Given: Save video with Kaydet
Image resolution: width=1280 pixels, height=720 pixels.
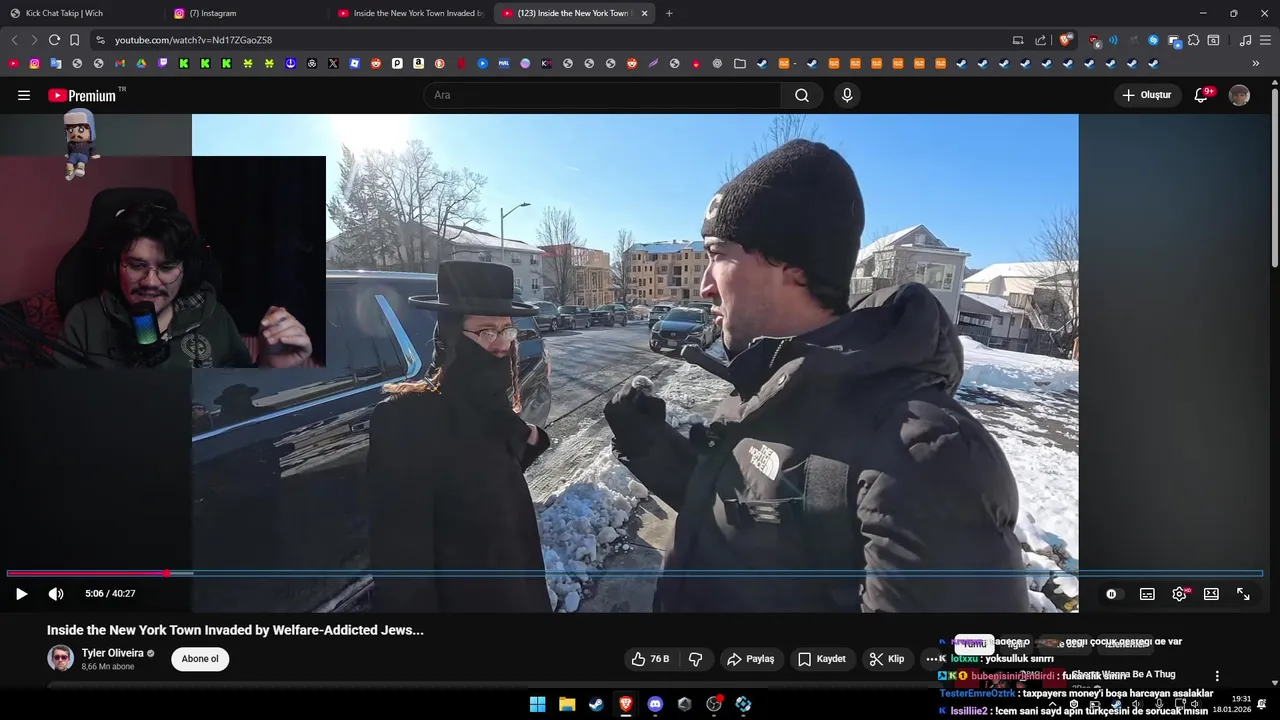Looking at the screenshot, I should pos(822,659).
